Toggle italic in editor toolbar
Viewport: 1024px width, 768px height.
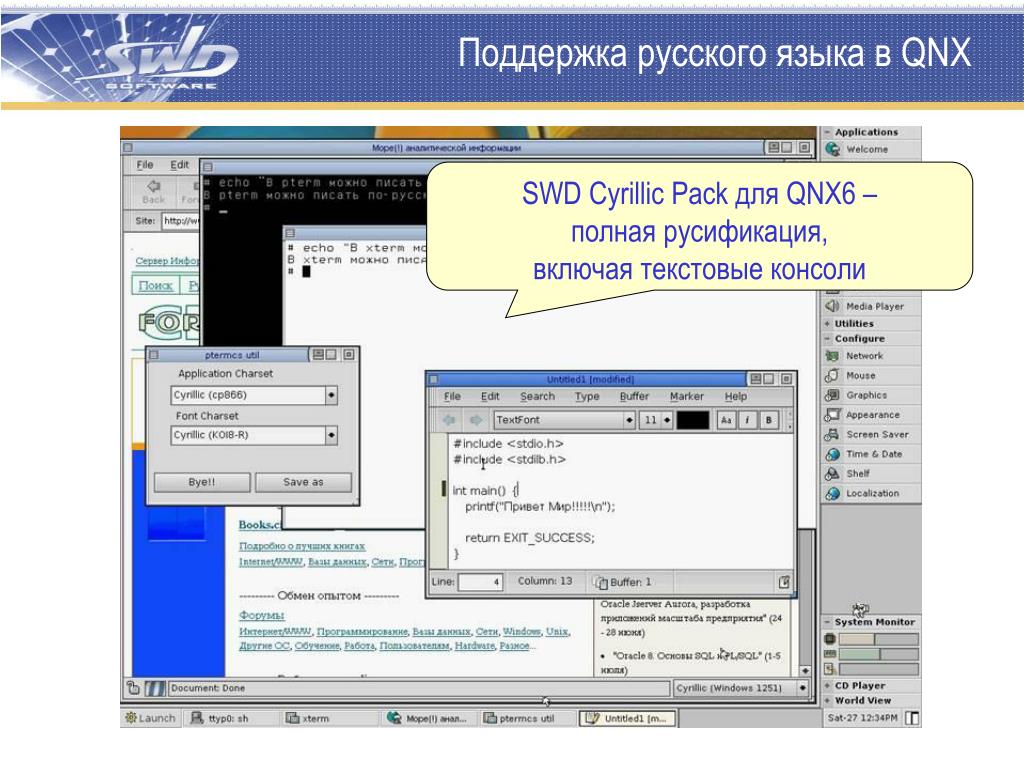(747, 420)
